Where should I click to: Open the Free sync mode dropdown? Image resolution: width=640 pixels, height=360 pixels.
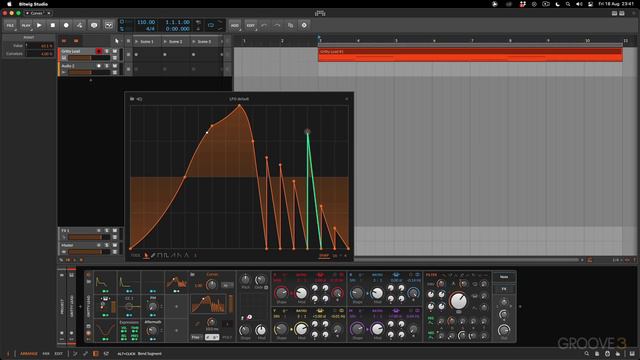click(x=197, y=337)
